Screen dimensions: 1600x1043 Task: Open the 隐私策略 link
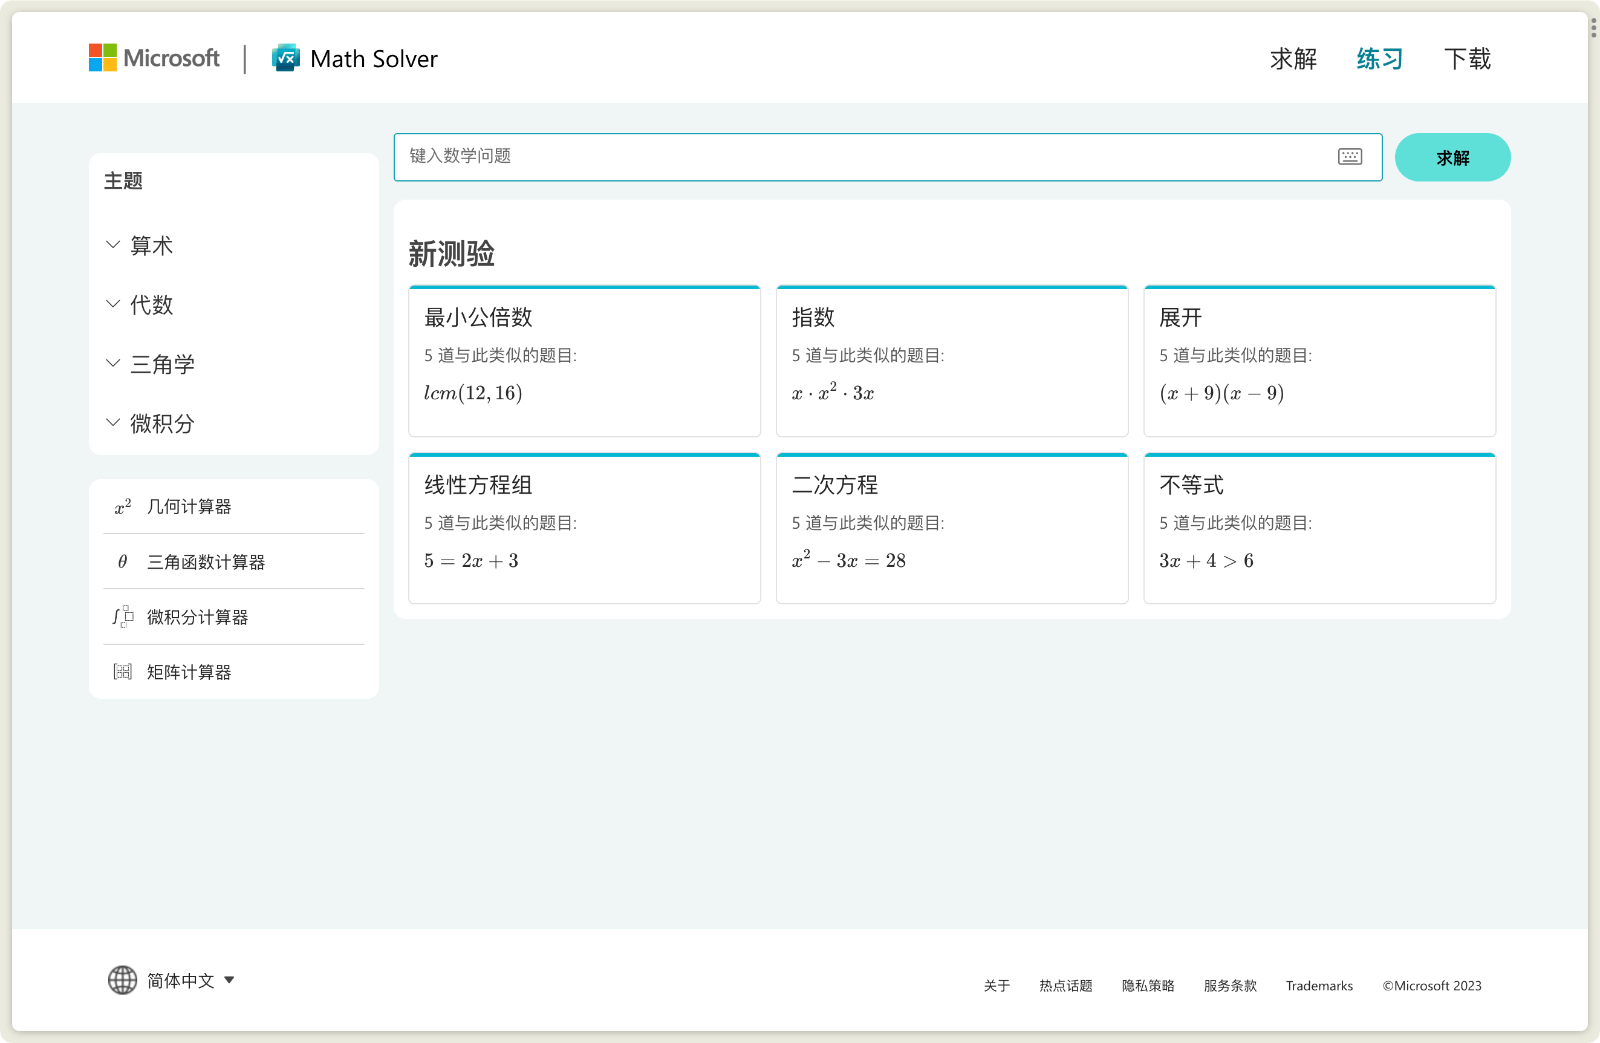[x=1148, y=985]
